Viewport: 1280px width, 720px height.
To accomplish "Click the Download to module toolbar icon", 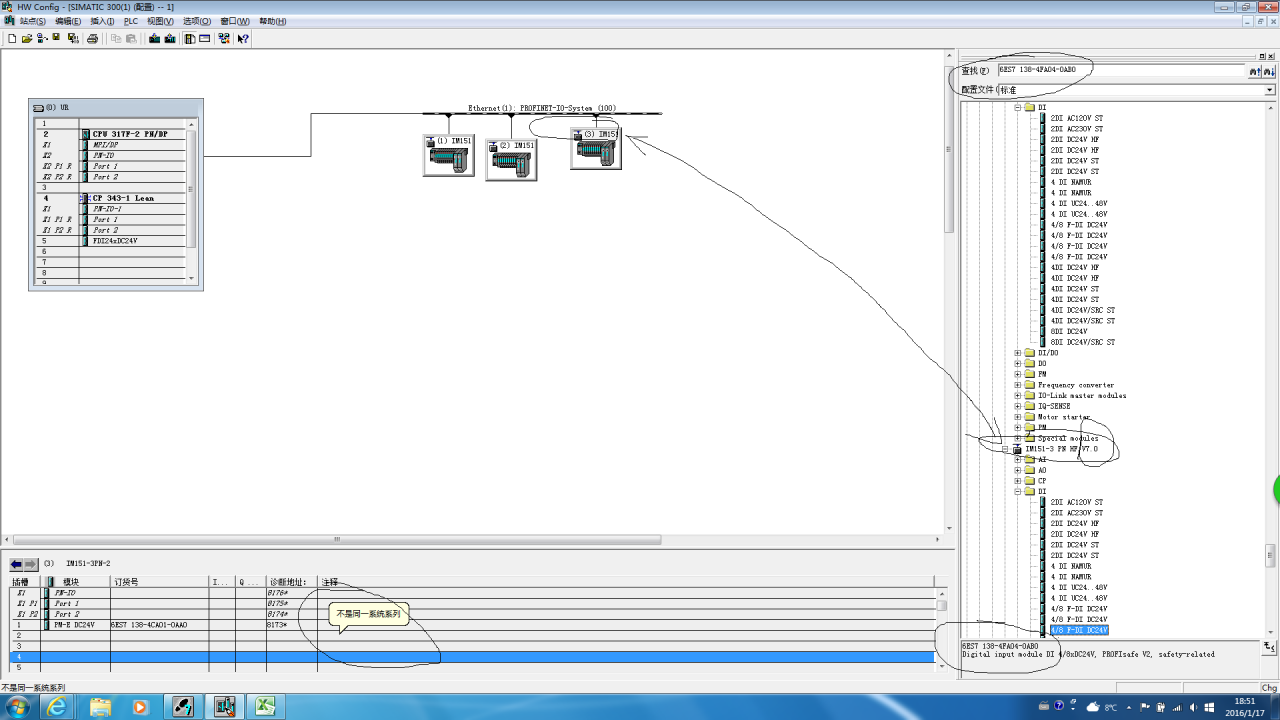I will coord(154,39).
